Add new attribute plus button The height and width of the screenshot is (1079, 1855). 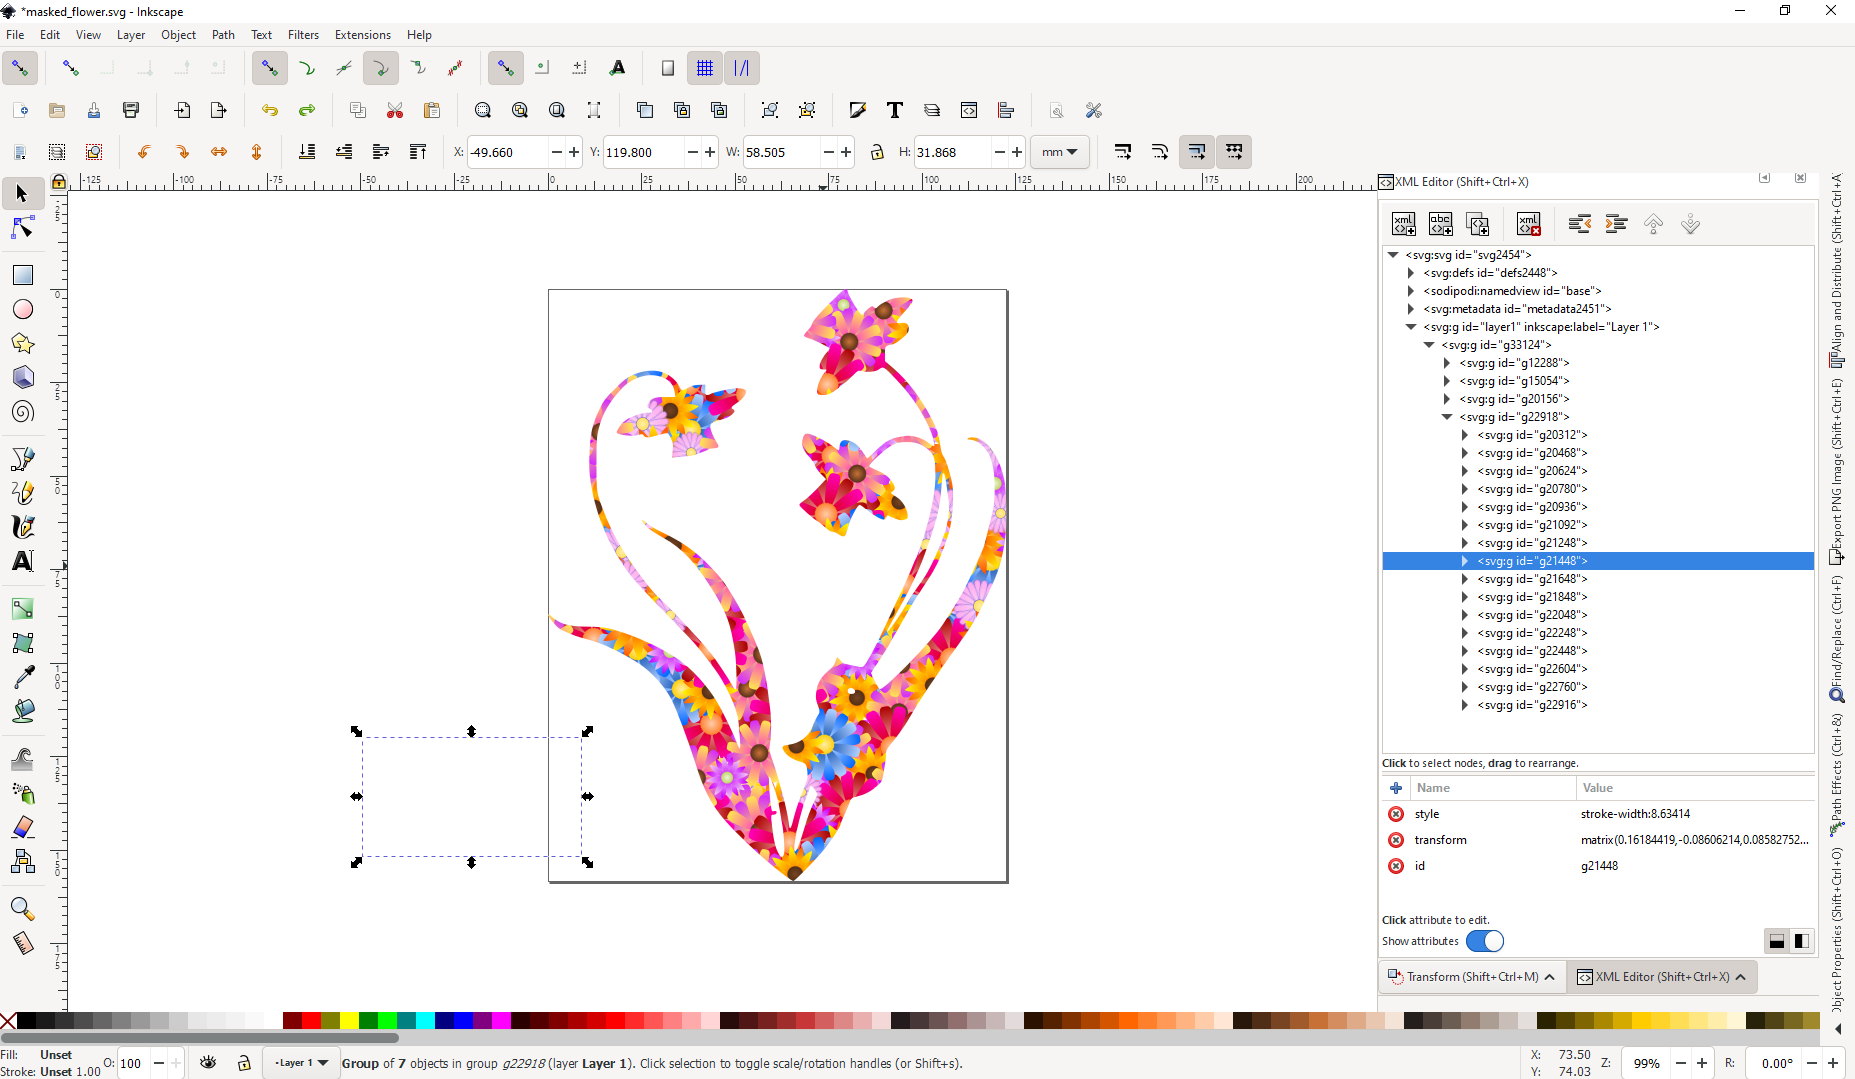tap(1396, 788)
